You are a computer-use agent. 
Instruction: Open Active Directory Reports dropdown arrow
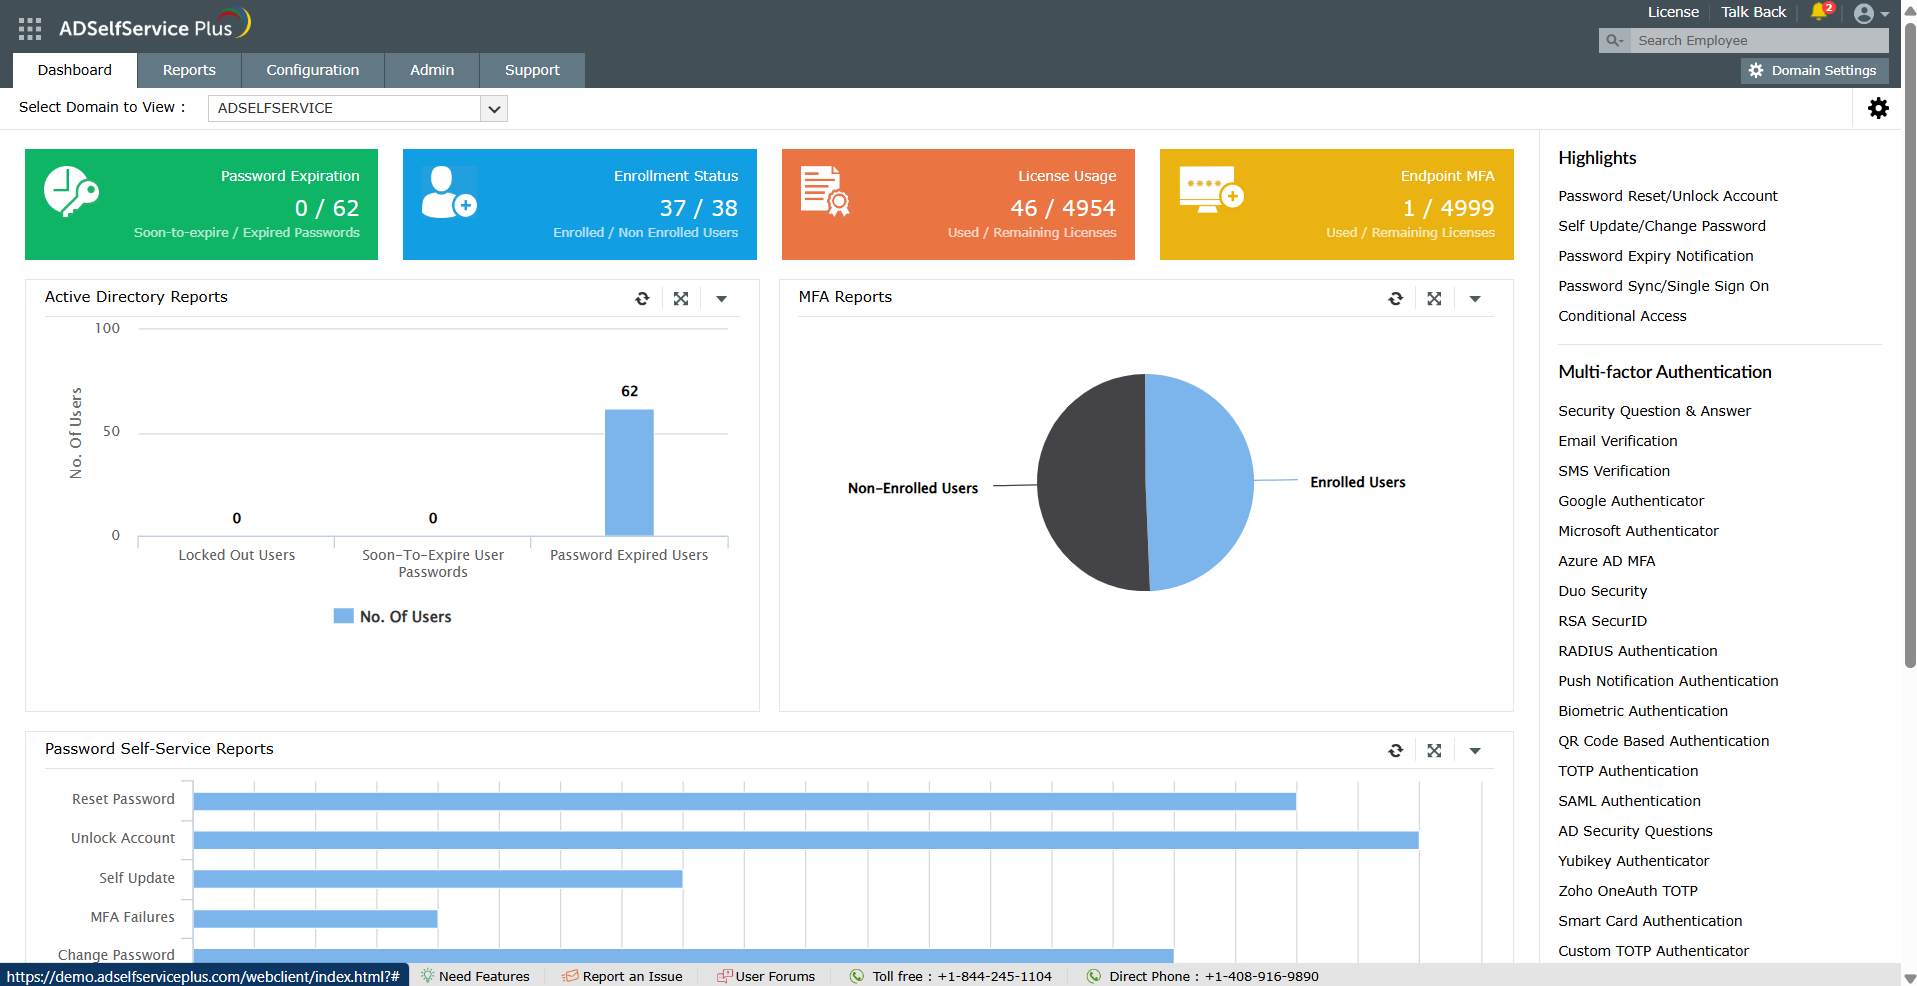click(721, 299)
